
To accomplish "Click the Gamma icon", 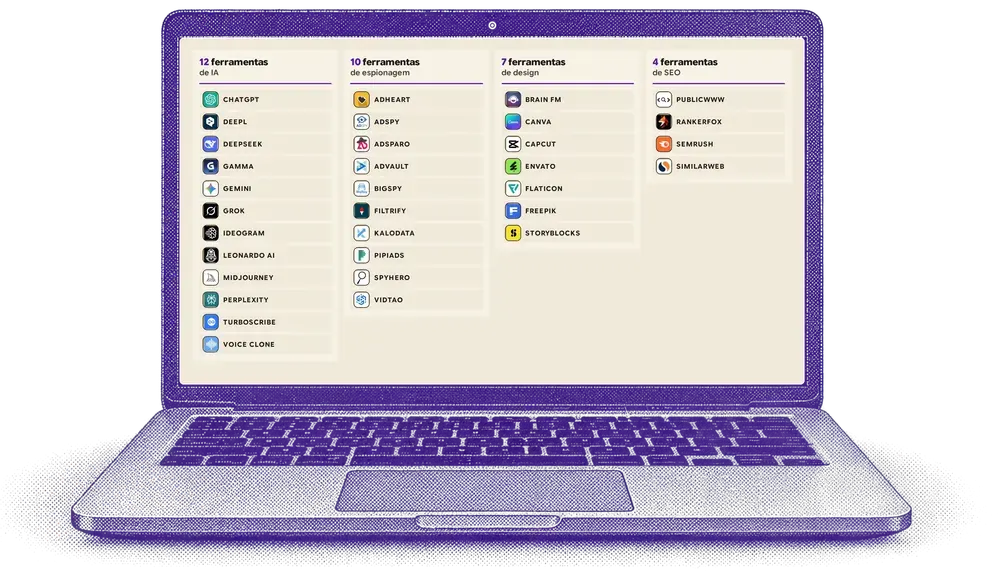I will click(210, 166).
